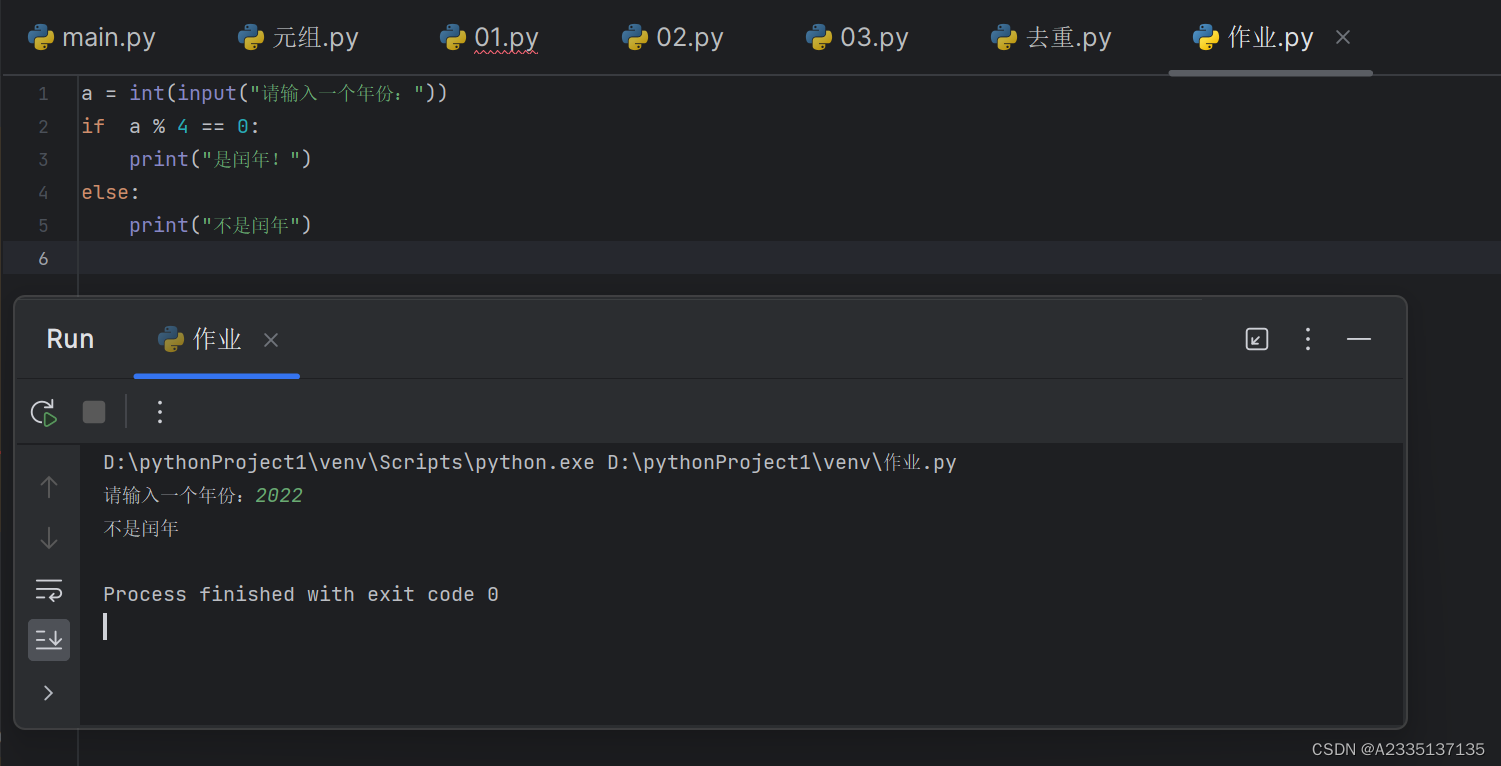Screen dimensions: 1501x766
Task: Open the console toolbar more options menu
Action: click(159, 411)
